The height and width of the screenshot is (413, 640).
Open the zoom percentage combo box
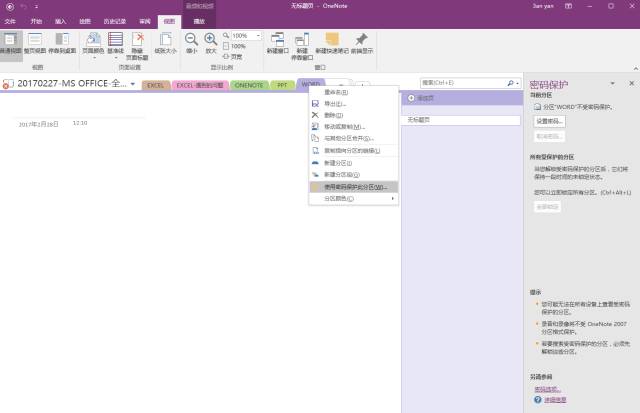[x=246, y=36]
